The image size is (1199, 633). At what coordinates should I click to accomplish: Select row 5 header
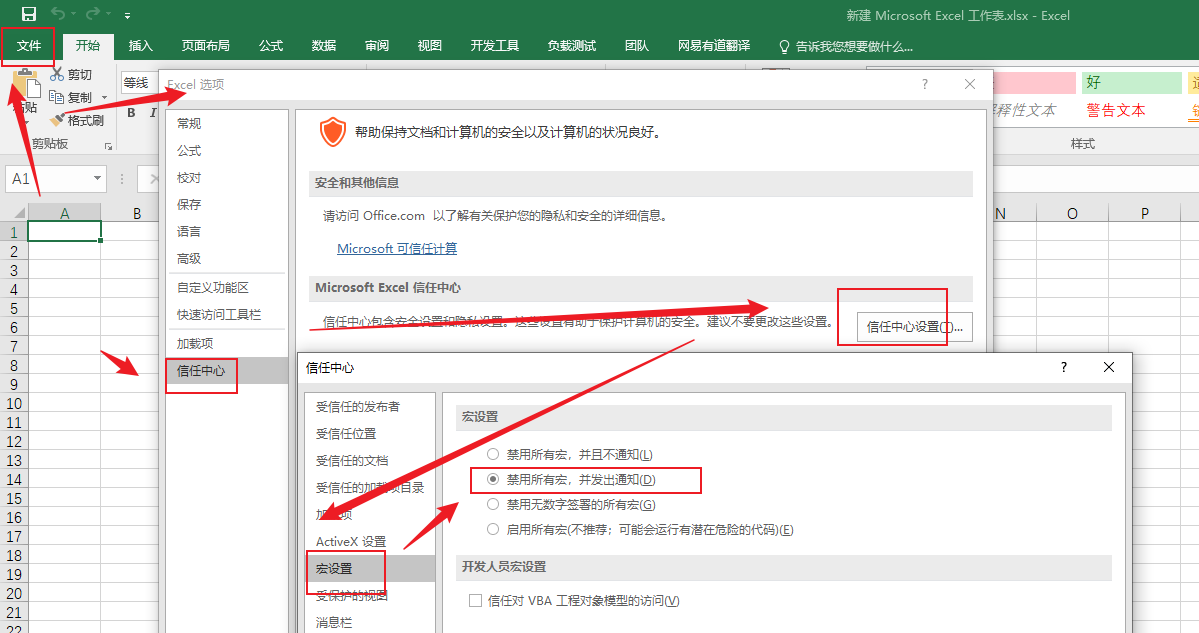coord(14,309)
